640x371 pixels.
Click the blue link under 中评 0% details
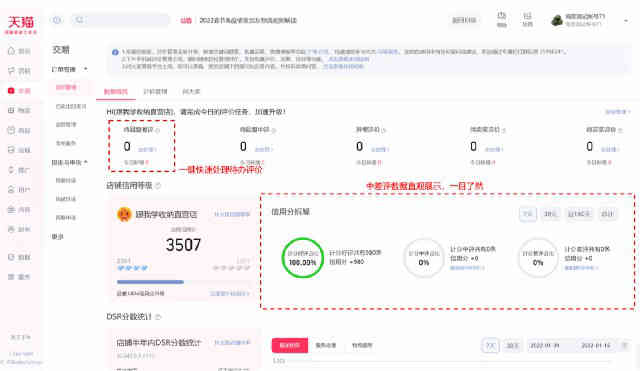[467, 268]
